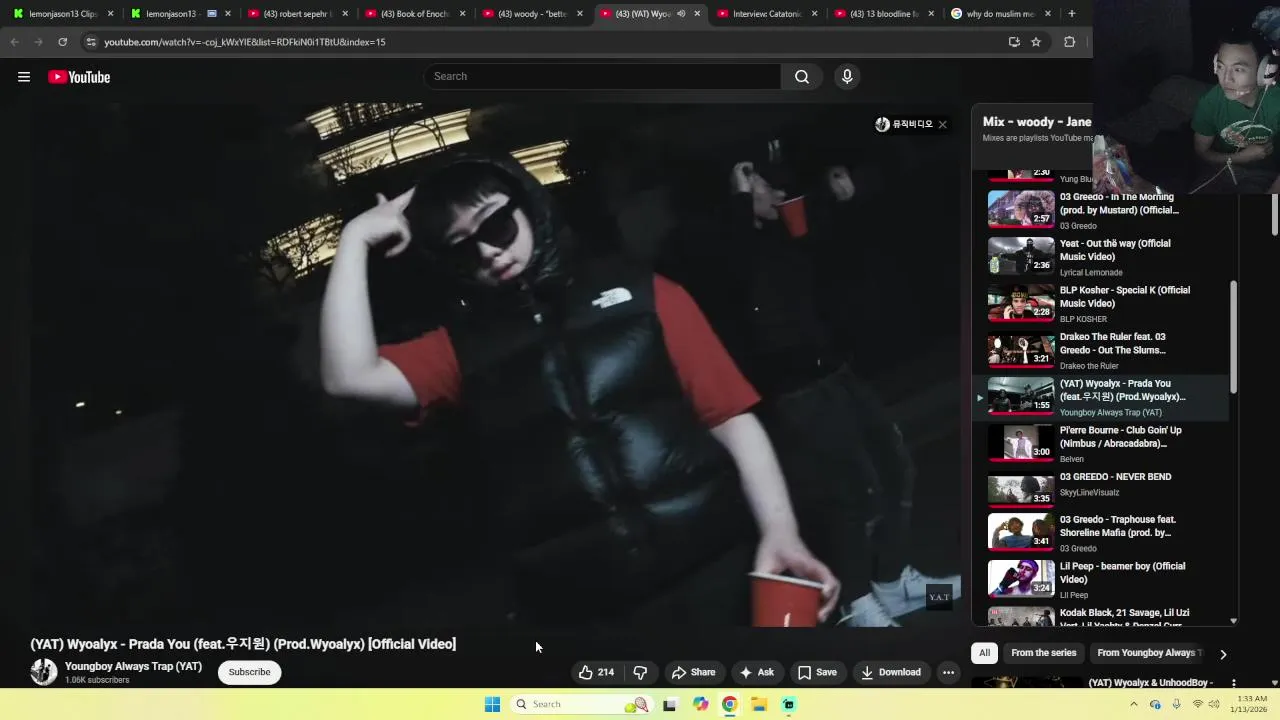Image resolution: width=1280 pixels, height=720 pixels.
Task: Open File Explorer from the taskbar
Action: pos(759,704)
